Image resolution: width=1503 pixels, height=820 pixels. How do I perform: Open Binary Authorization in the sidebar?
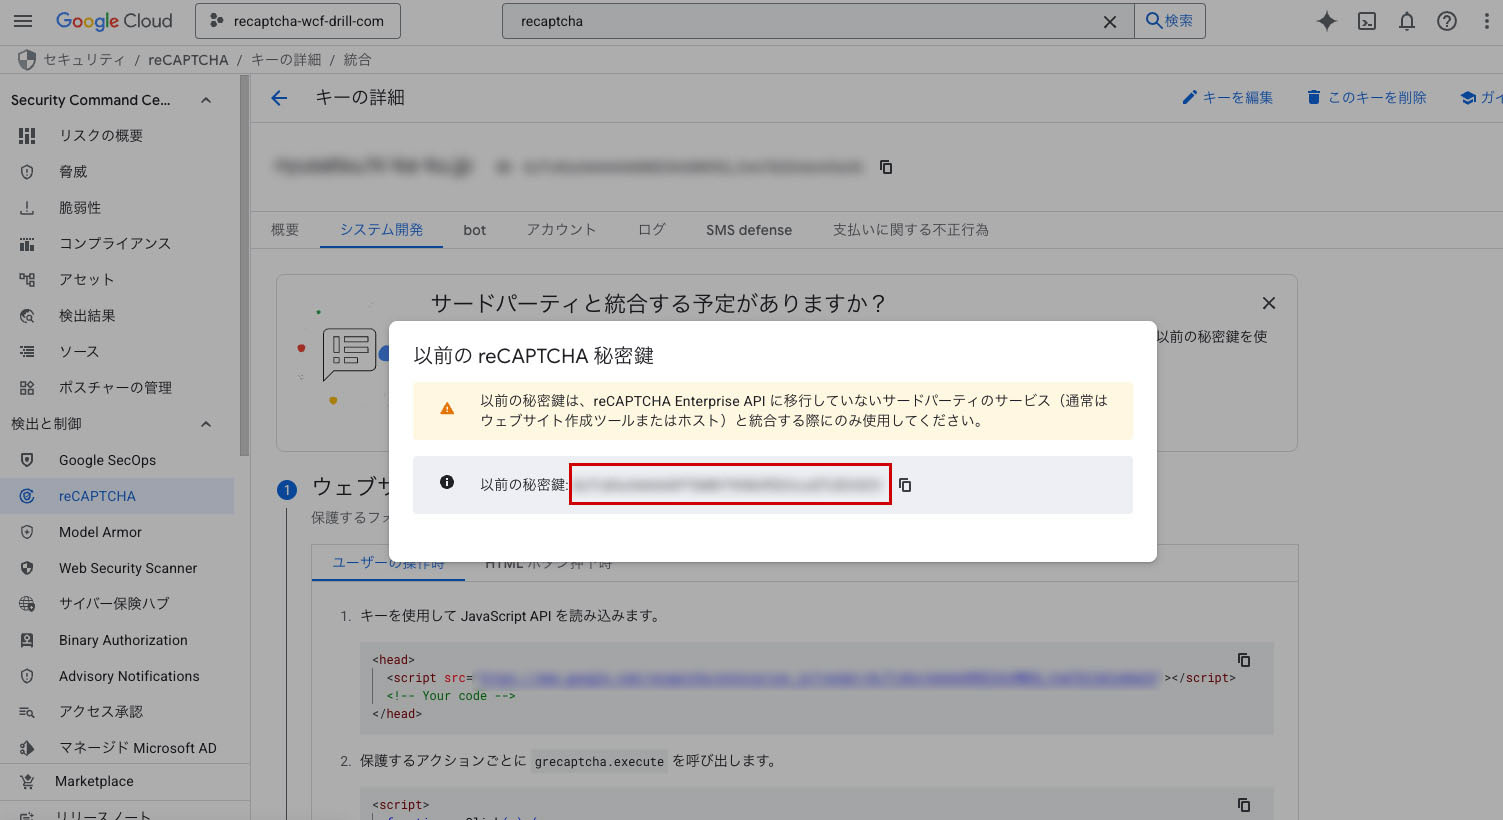pos(117,640)
